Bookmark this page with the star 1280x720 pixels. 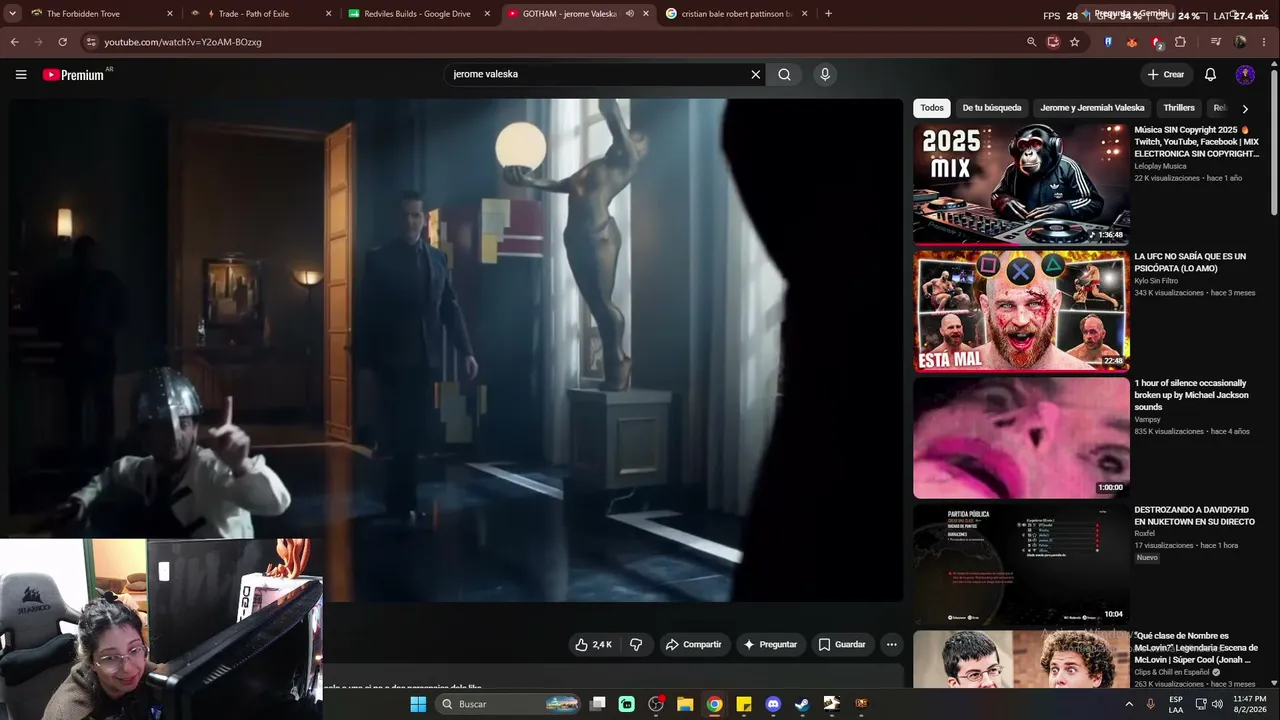tap(1075, 42)
